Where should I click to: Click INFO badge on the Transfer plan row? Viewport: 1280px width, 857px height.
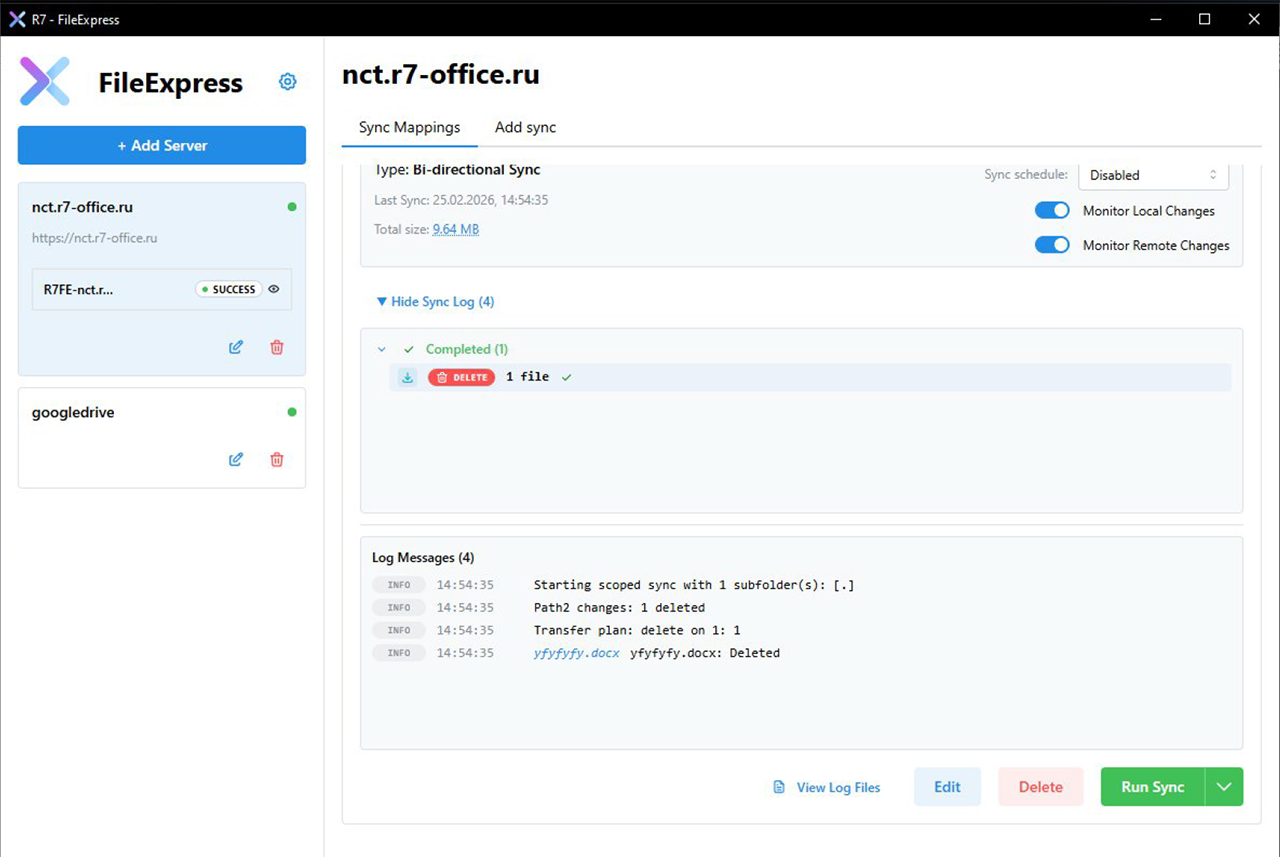(399, 630)
